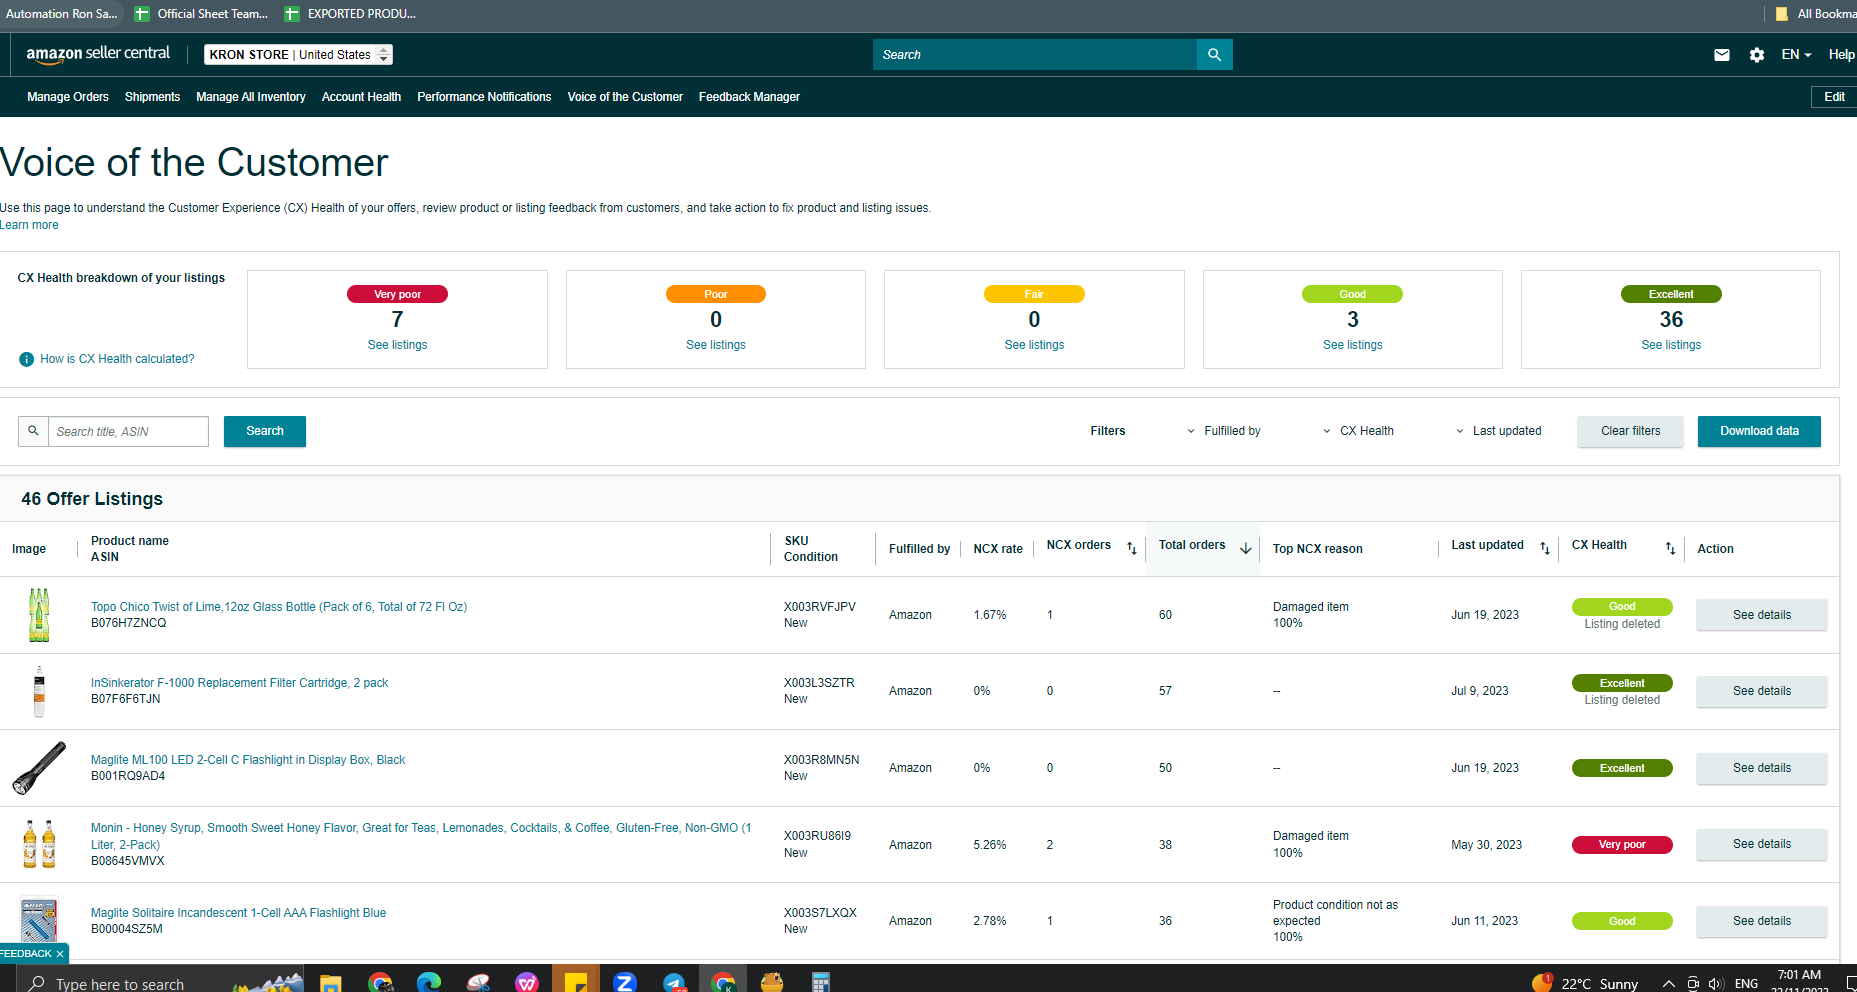Viewport: 1857px width, 992px height.
Task: Open the EN language dropdown
Action: (1796, 55)
